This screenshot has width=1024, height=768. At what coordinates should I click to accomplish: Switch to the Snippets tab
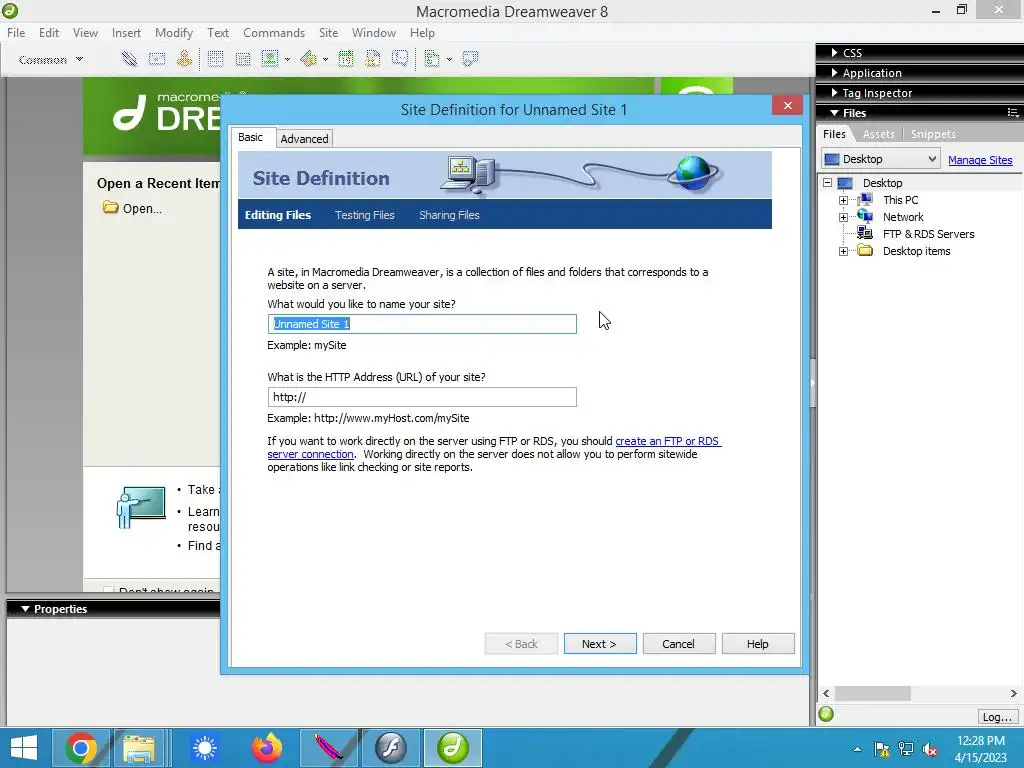(933, 134)
